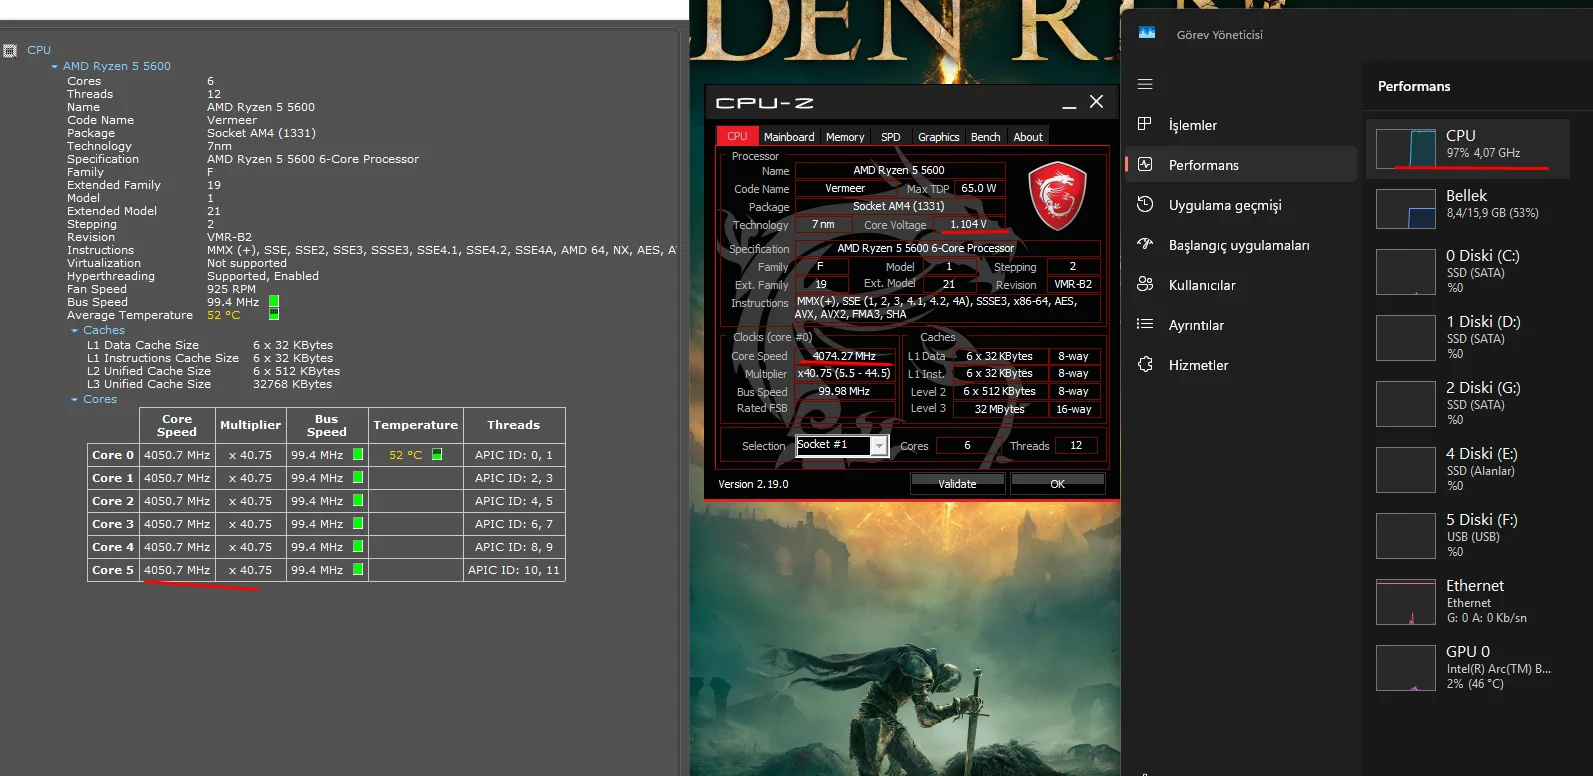Click the Performans heading in Task Manager
The height and width of the screenshot is (776, 1593).
(1414, 86)
